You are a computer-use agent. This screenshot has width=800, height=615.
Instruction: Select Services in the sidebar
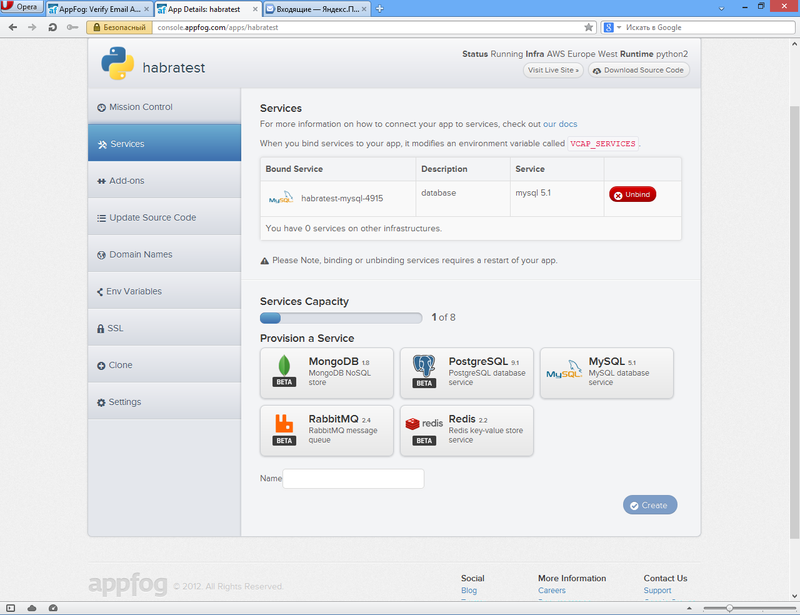(164, 144)
